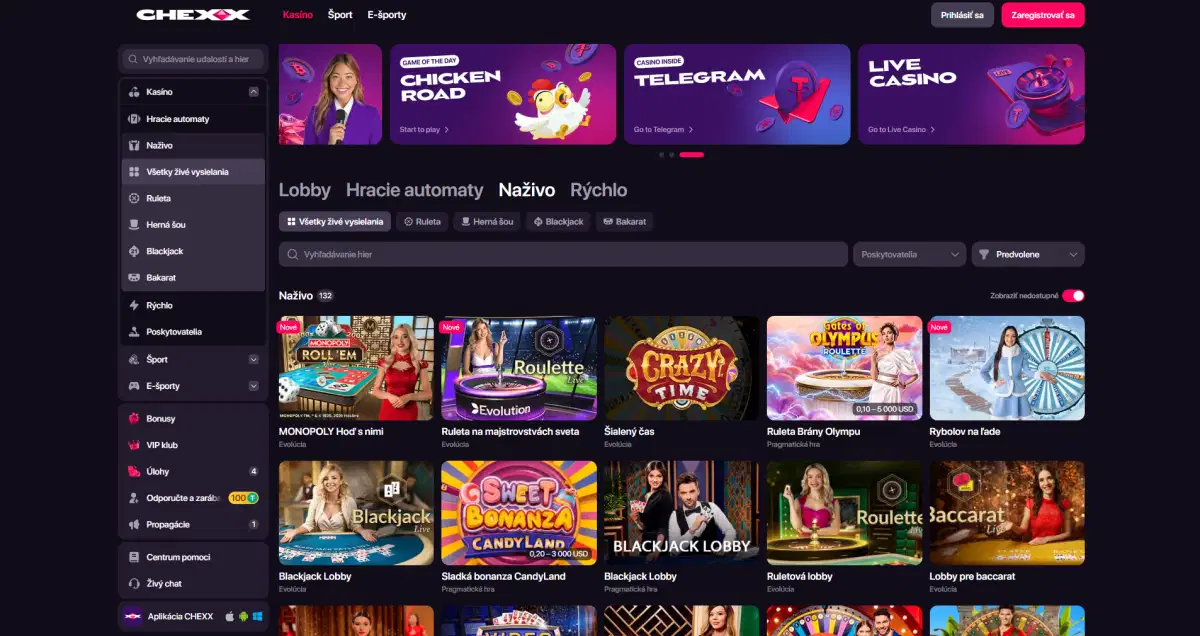The image size is (1200, 636).
Task: Click Start to play on Chicken Road banner
Action: tap(424, 130)
